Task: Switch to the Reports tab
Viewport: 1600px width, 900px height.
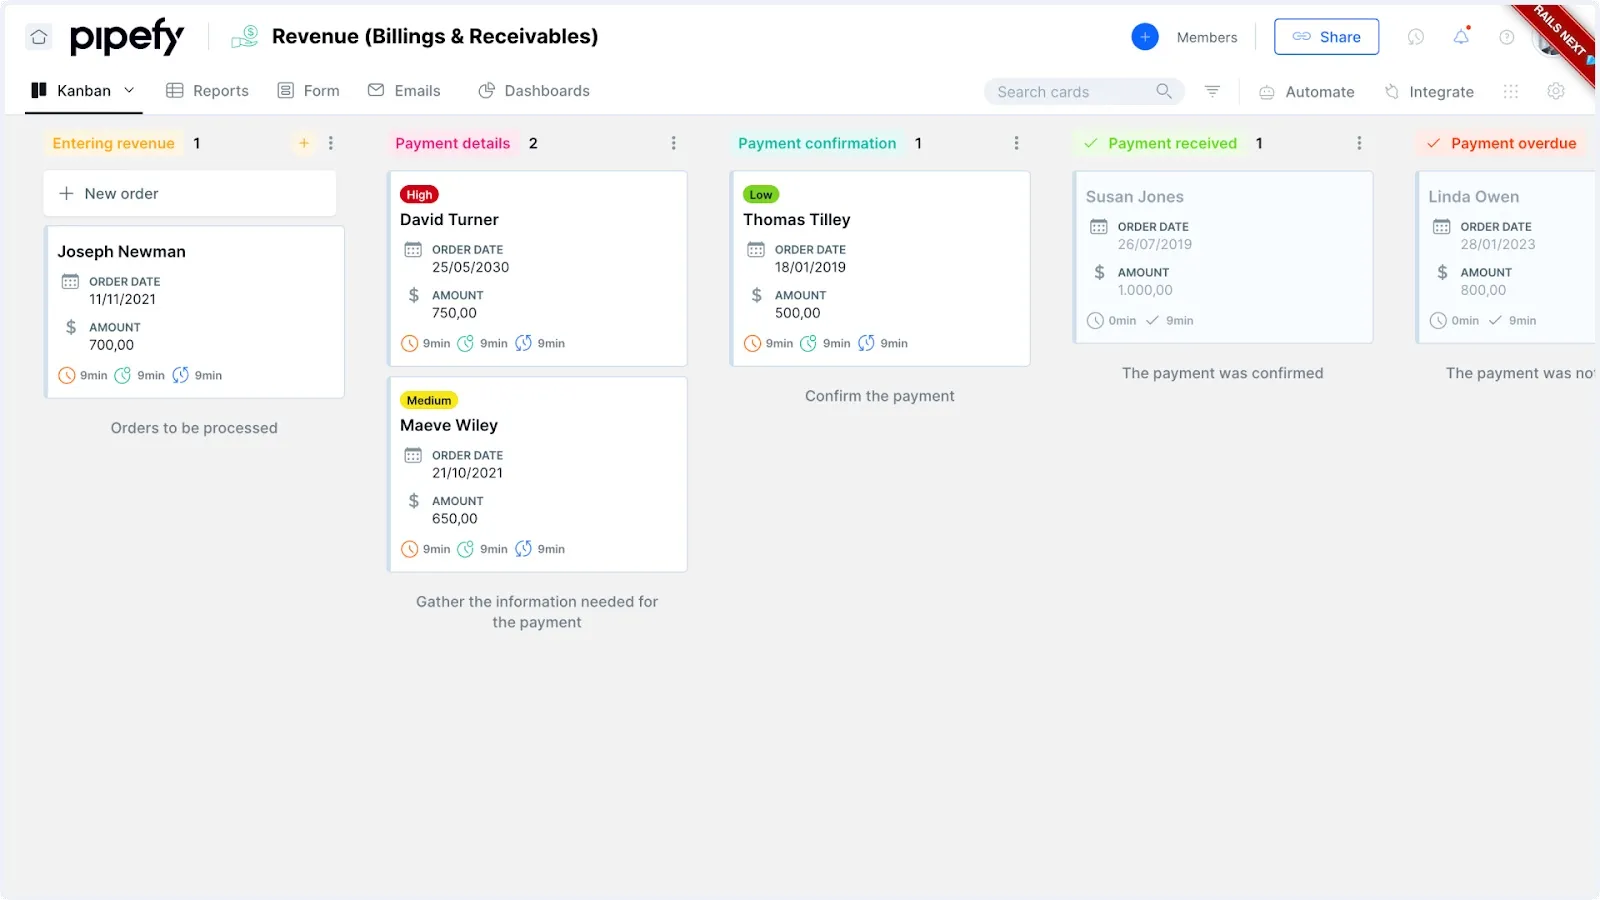Action: [207, 90]
